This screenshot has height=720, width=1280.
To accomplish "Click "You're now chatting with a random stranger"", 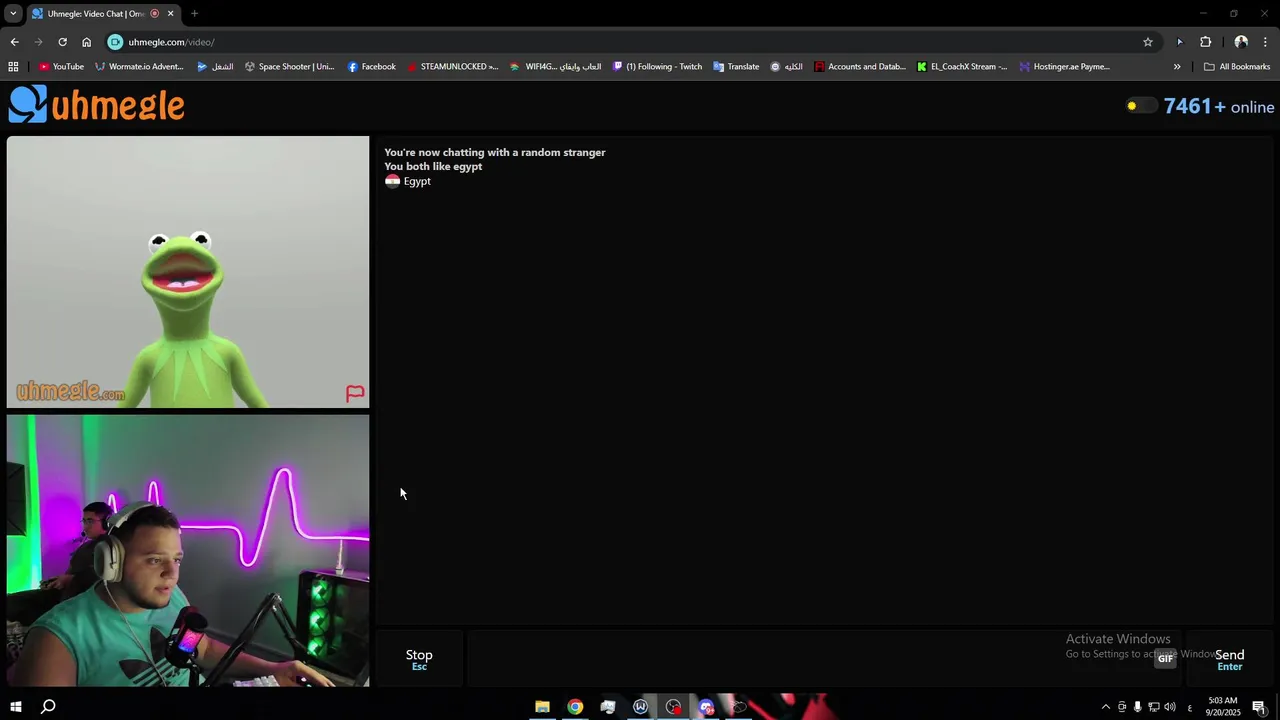I will tap(495, 152).
